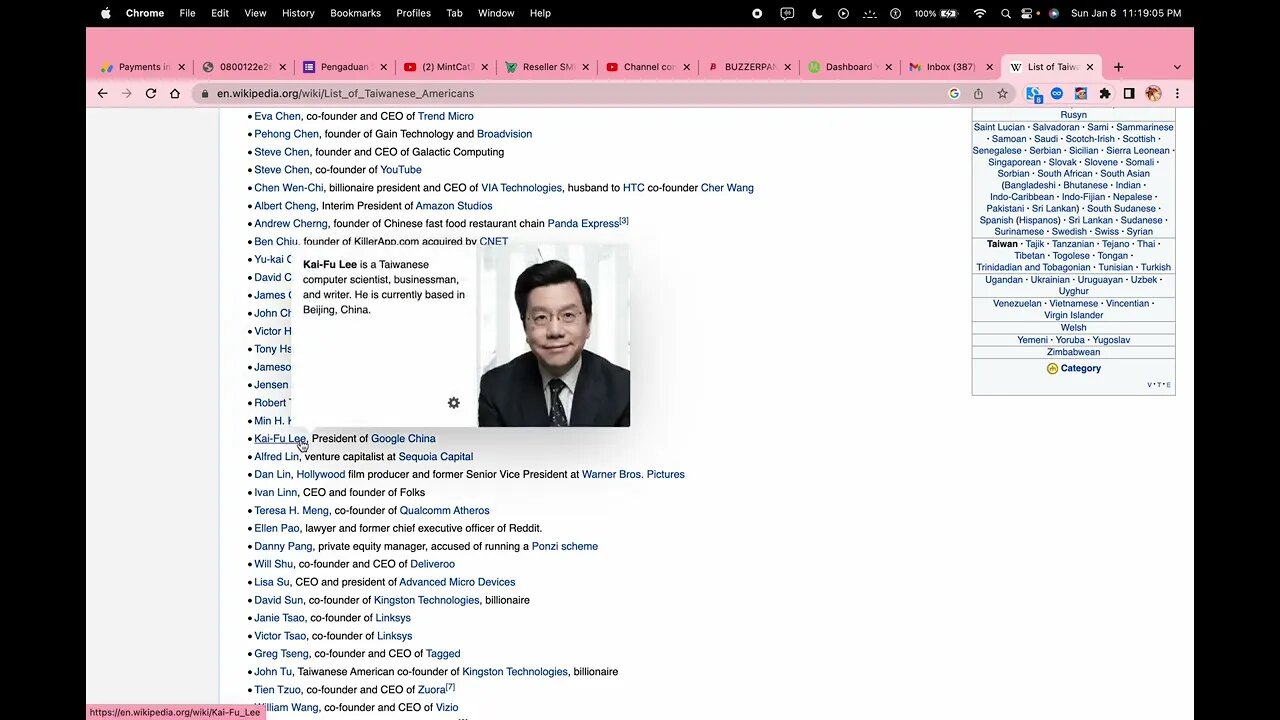Follow the VIA Technologies link
1280x720 pixels.
point(521,188)
